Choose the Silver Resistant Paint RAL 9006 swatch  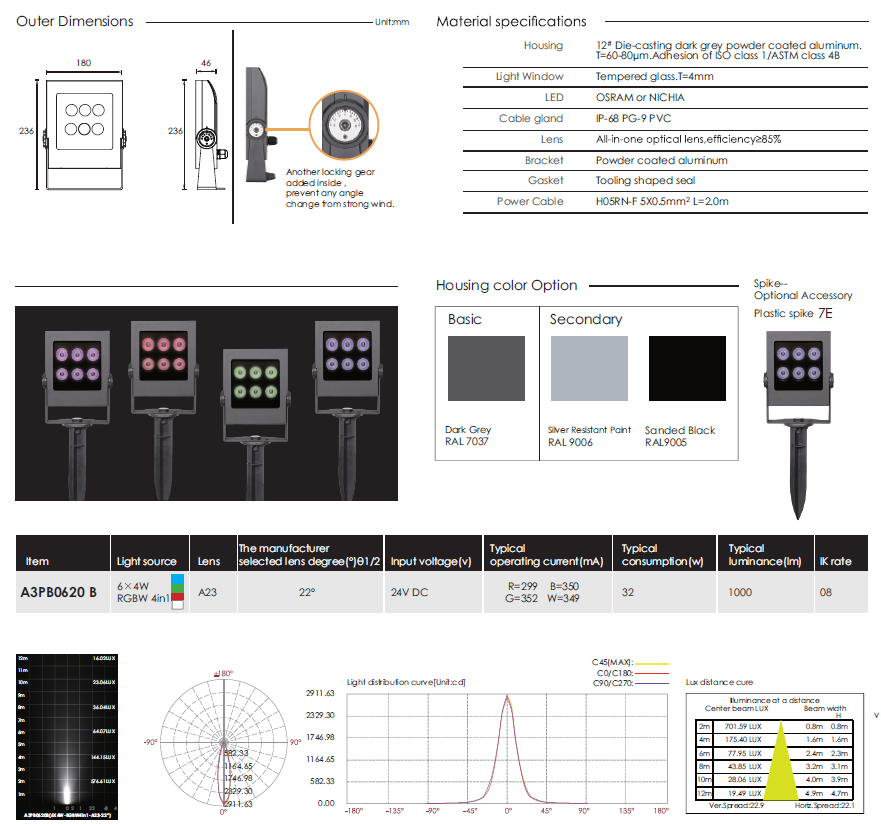589,370
